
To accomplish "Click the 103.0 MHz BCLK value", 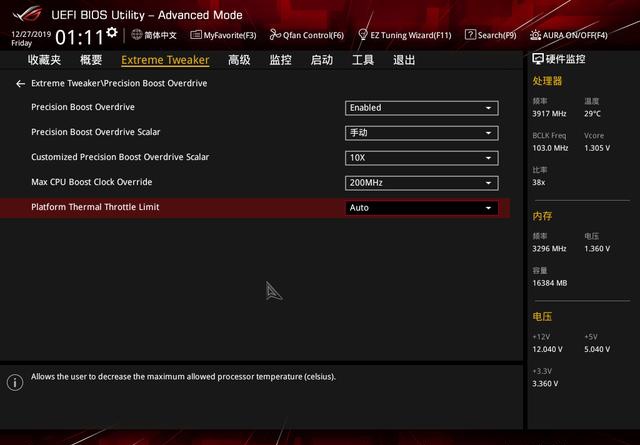I will pyautogui.click(x=550, y=148).
